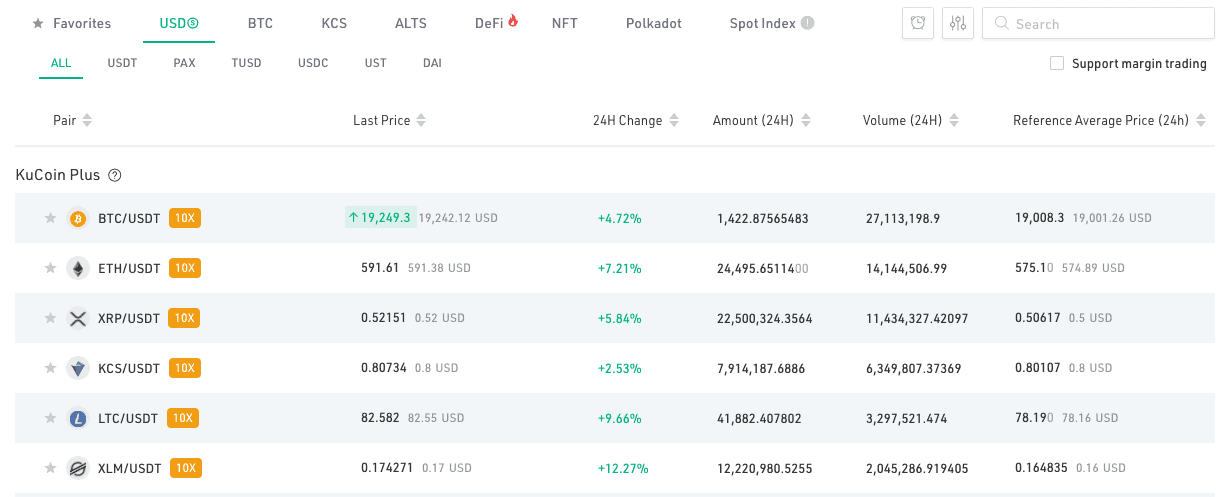Filter pairs by USDT
The width and height of the screenshot is (1230, 497).
(x=122, y=63)
